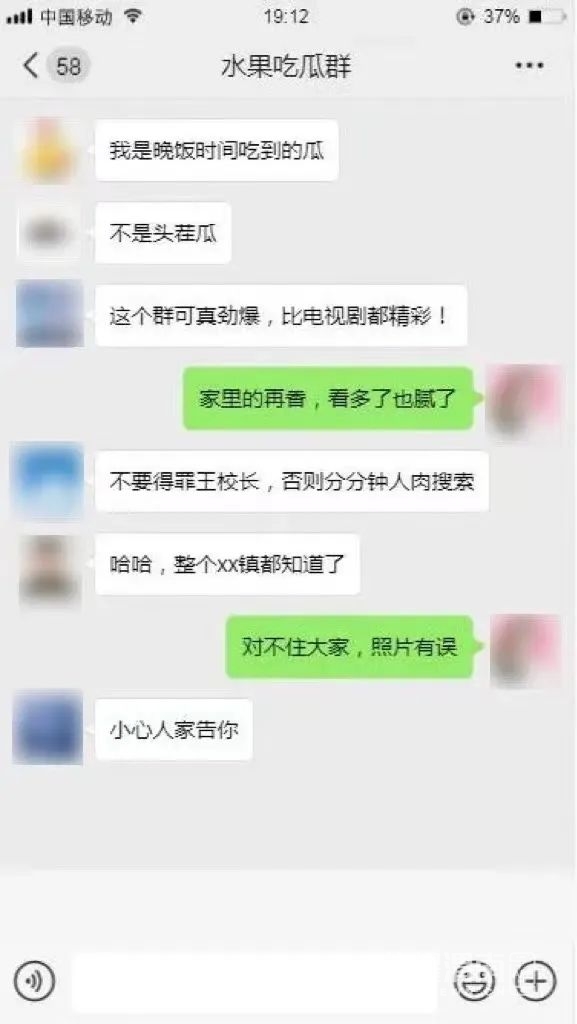
Task: Tap the voice input icon
Action: tap(35, 980)
